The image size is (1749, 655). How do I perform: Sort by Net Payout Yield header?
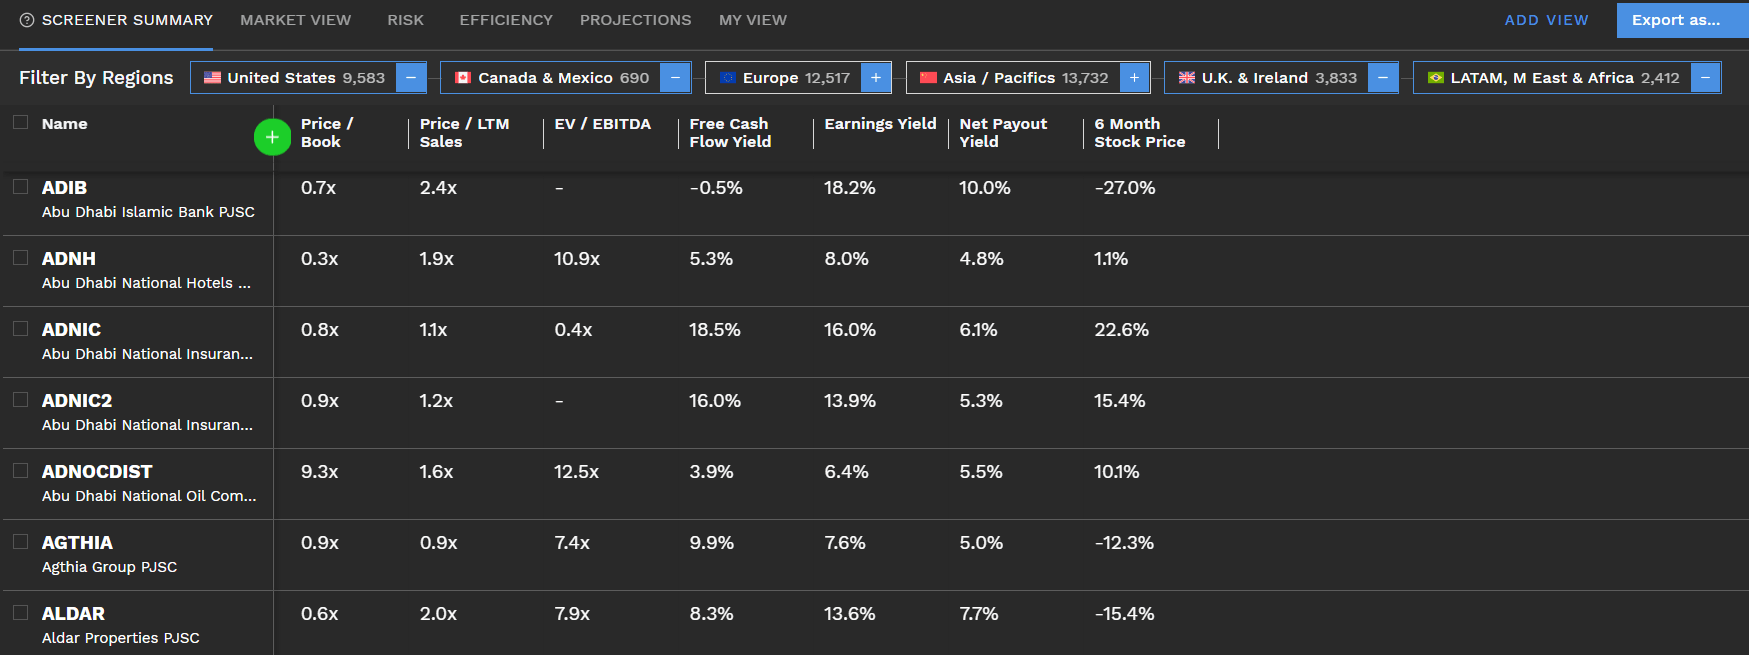pyautogui.click(x=1003, y=133)
